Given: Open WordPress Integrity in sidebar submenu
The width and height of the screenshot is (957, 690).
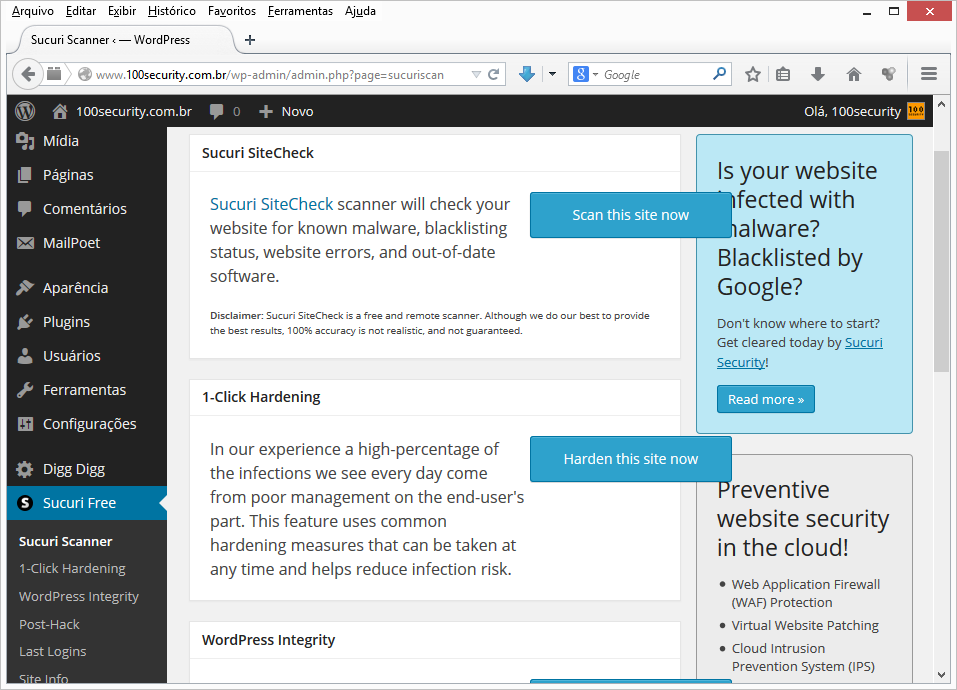Looking at the screenshot, I should 79,597.
